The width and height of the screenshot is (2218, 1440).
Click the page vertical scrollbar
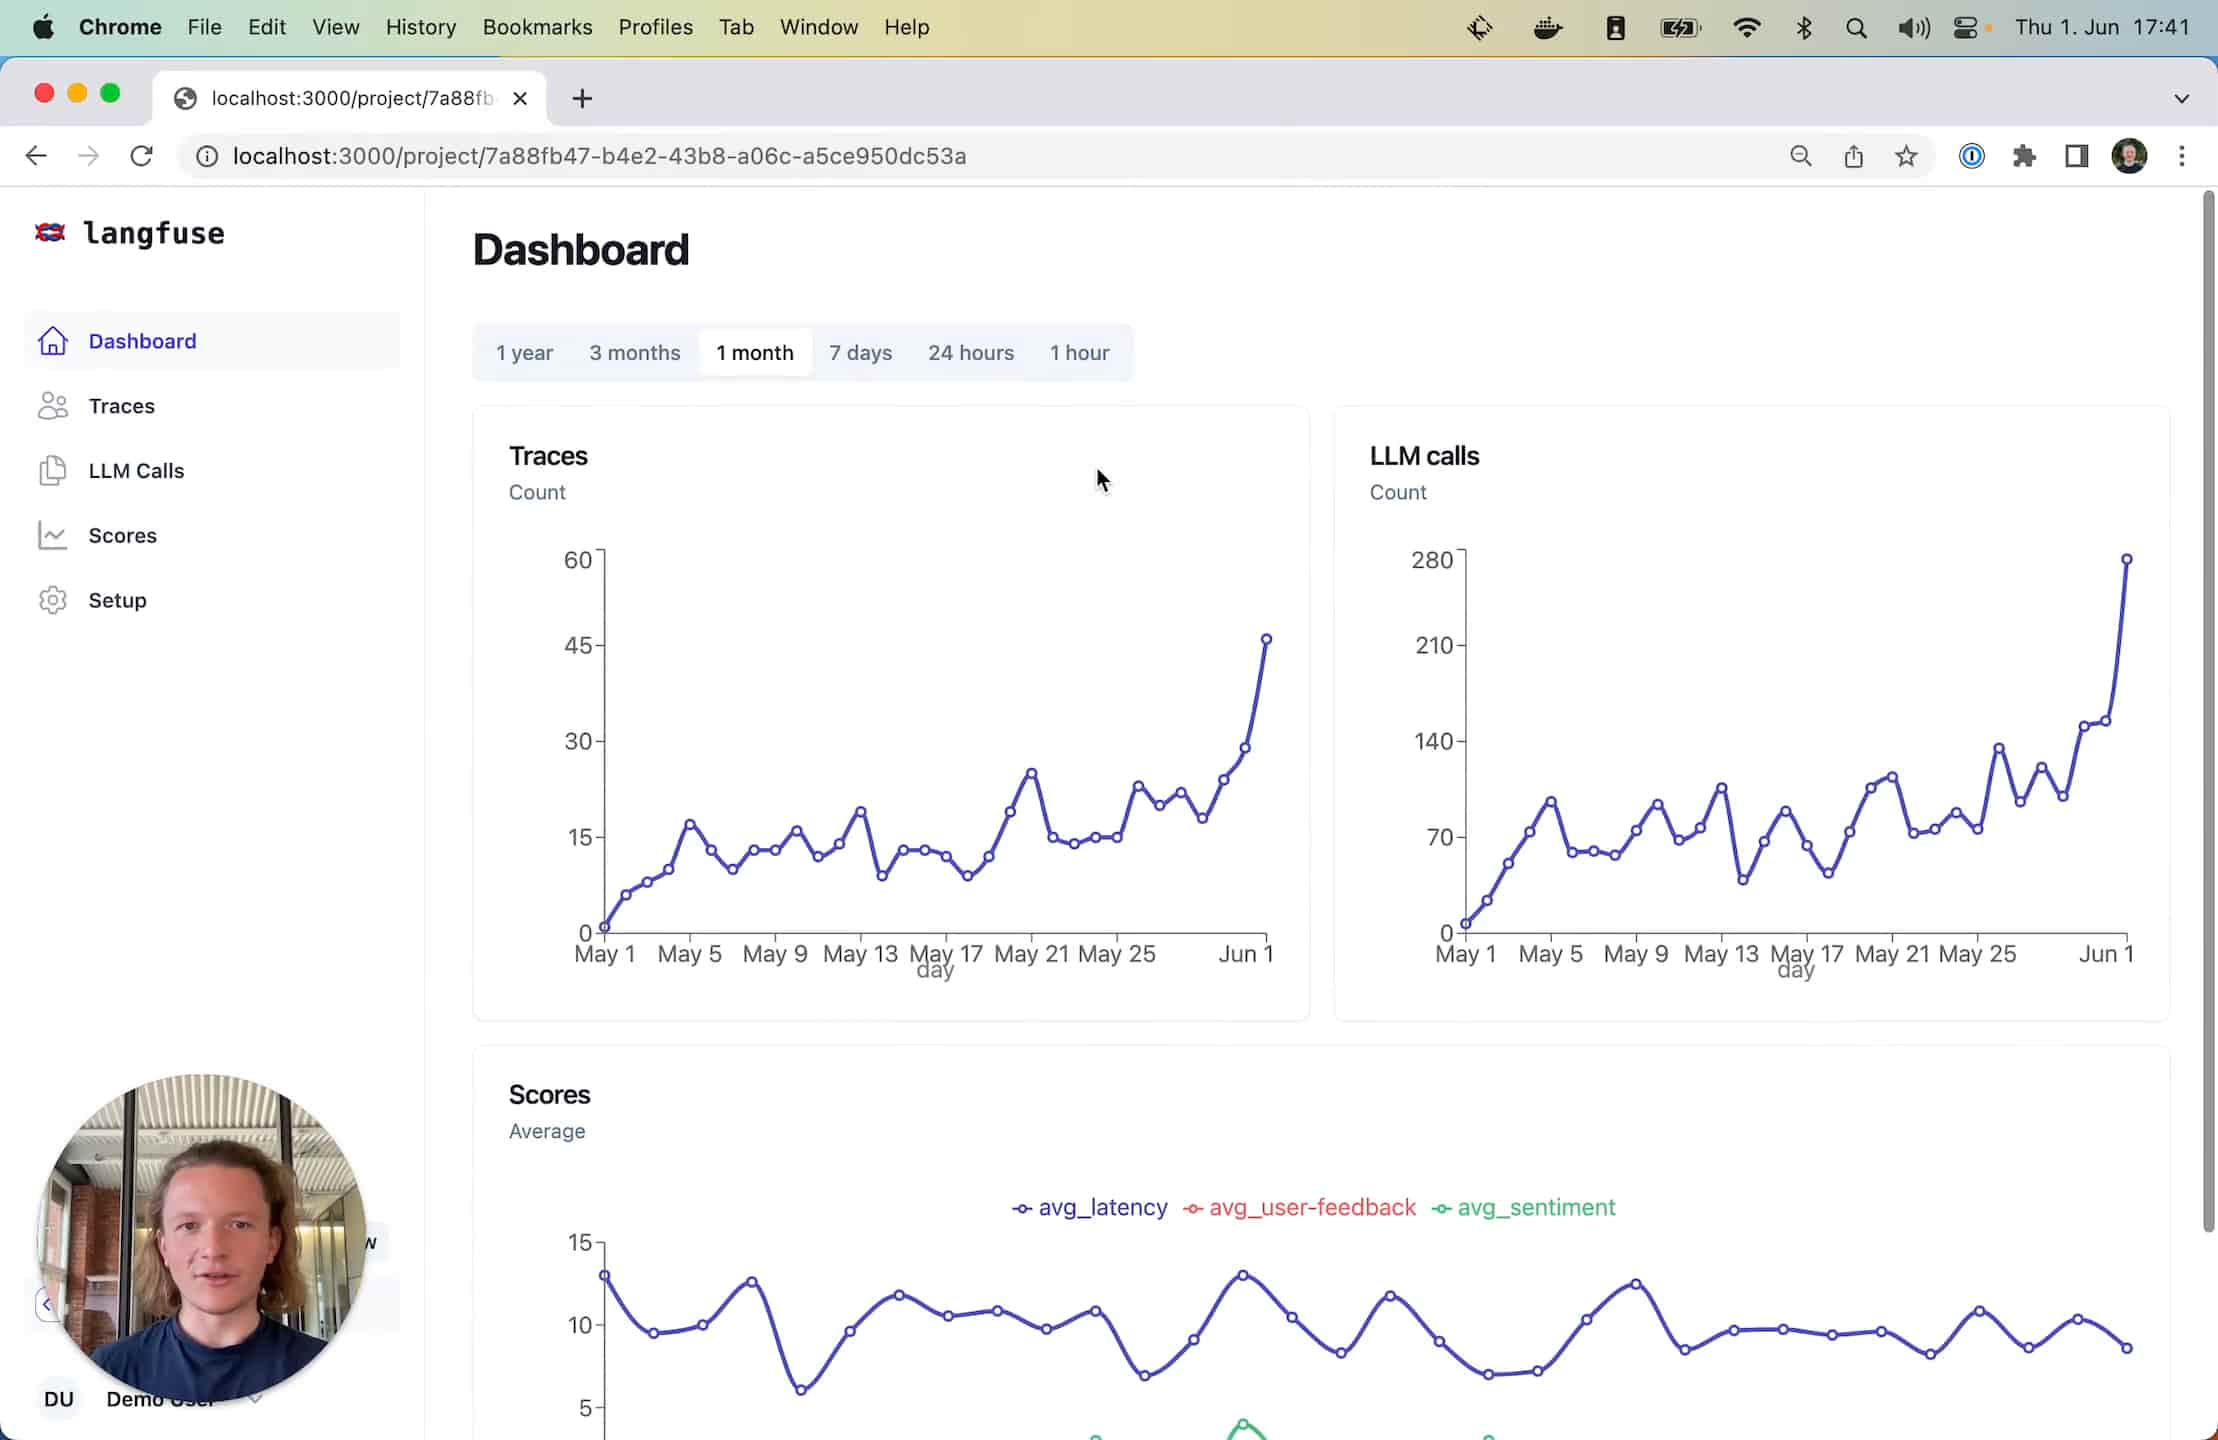tap(2208, 710)
